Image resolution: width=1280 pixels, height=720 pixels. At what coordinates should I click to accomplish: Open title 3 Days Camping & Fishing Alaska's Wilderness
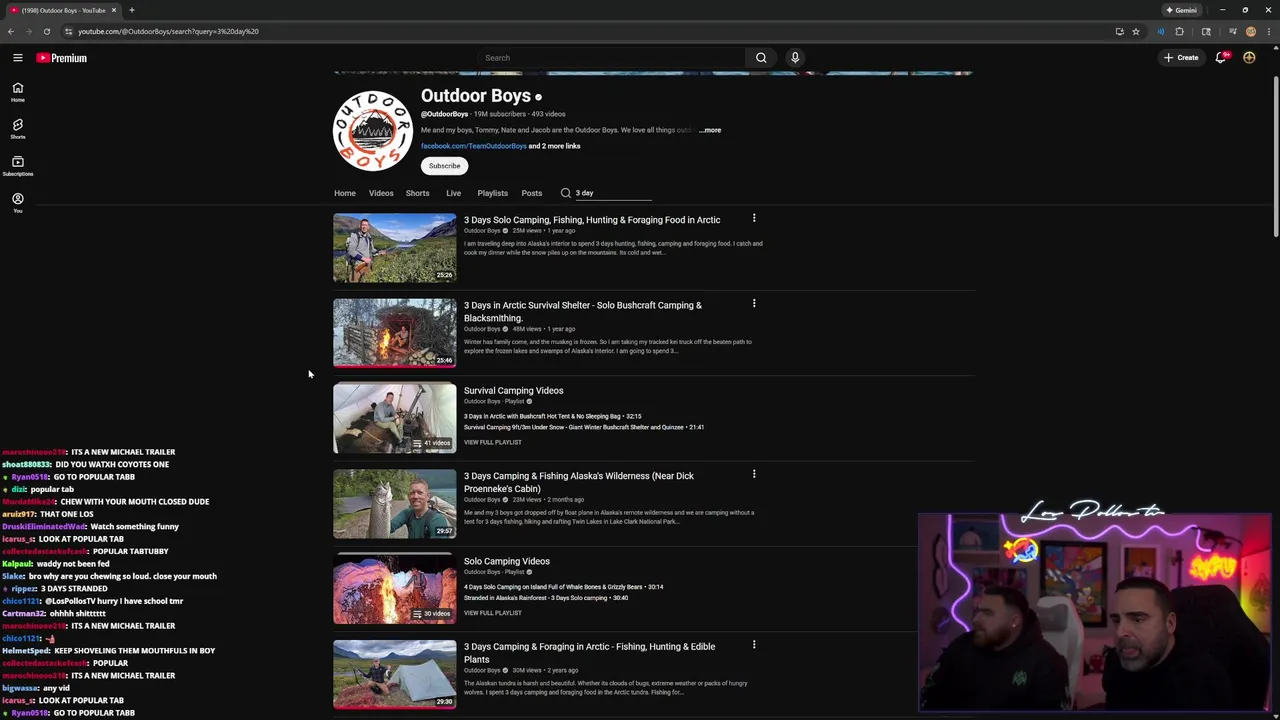pyautogui.click(x=579, y=482)
